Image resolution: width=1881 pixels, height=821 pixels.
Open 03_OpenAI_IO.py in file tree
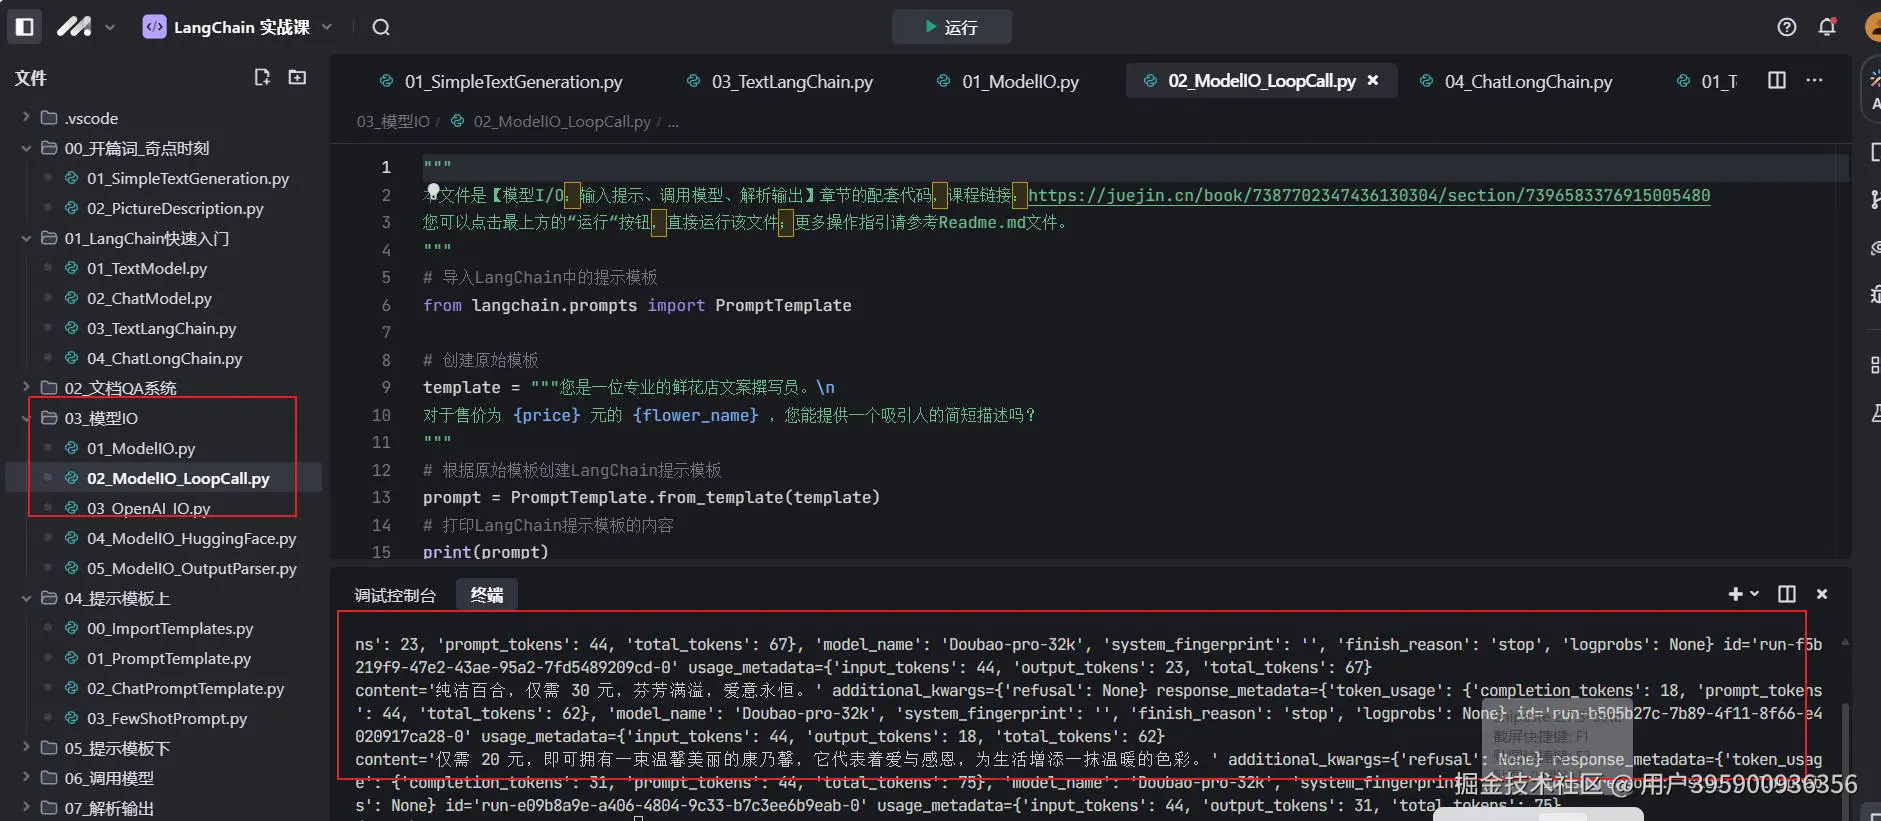pos(148,508)
